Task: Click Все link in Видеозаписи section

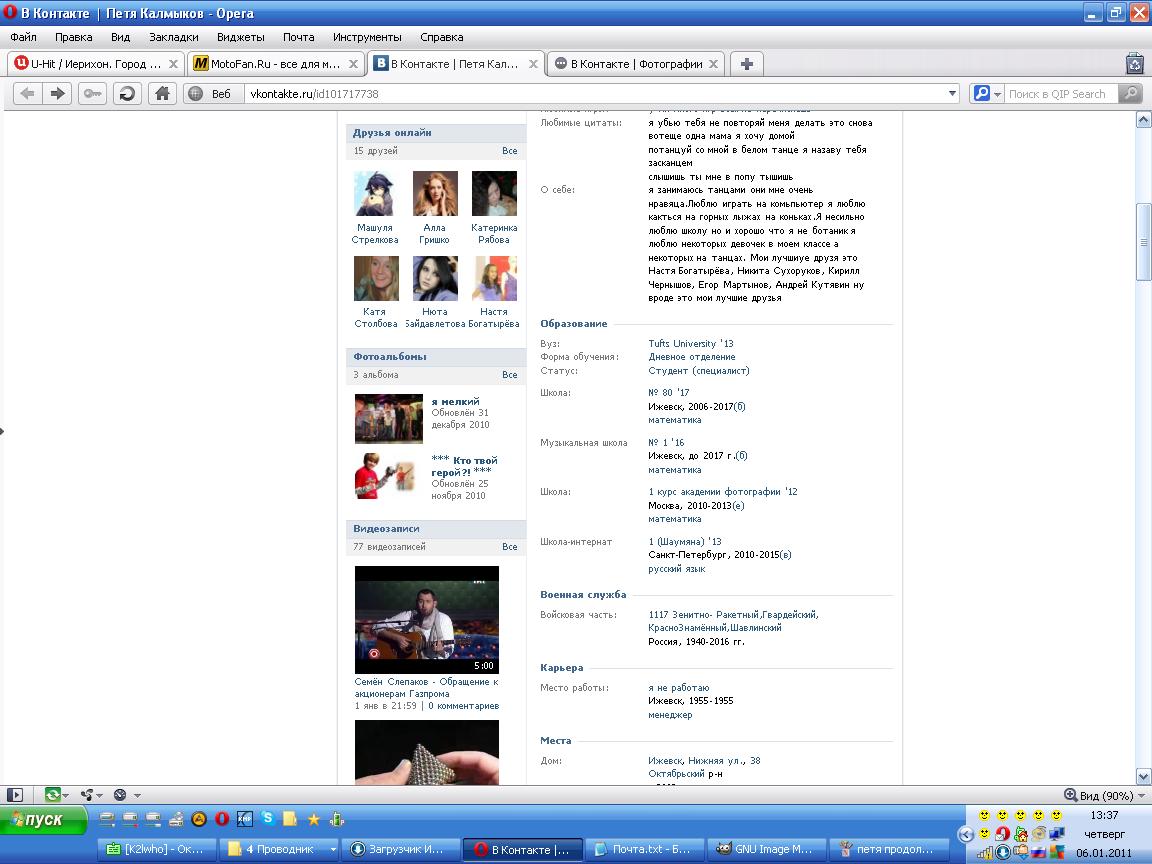Action: (x=510, y=547)
